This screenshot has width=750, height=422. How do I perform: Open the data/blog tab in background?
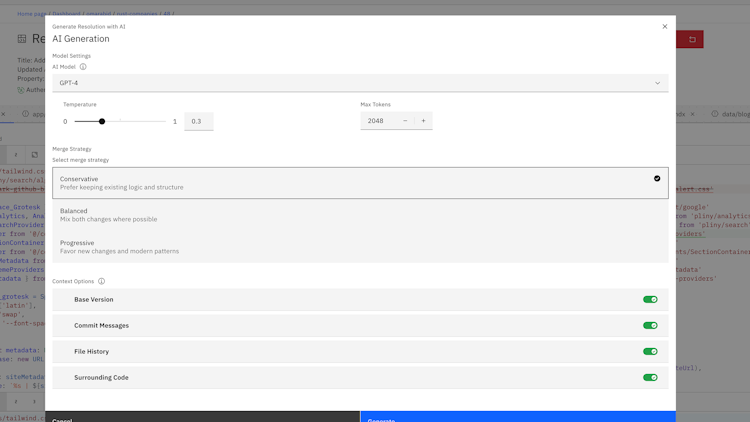(x=730, y=114)
